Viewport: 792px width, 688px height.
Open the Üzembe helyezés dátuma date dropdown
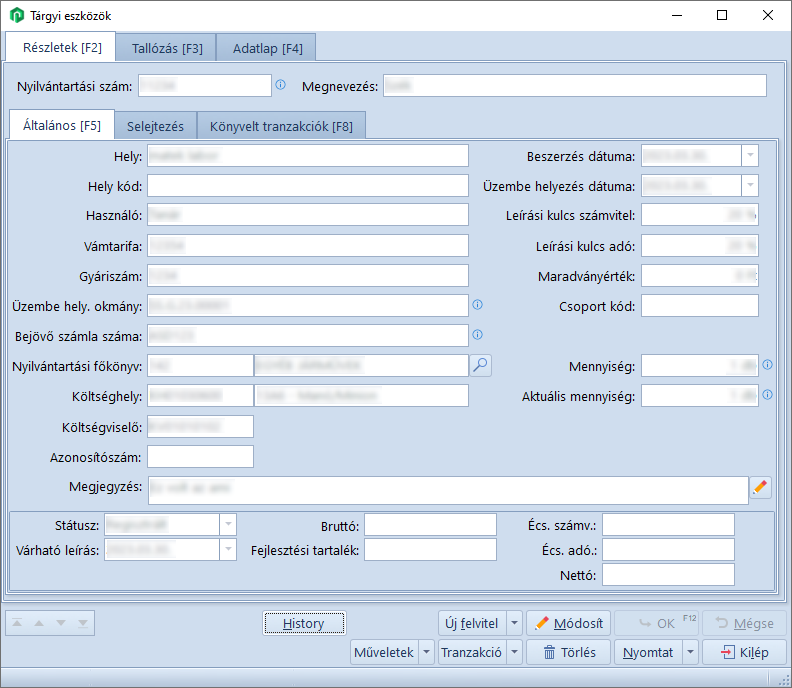pyautogui.click(x=749, y=186)
